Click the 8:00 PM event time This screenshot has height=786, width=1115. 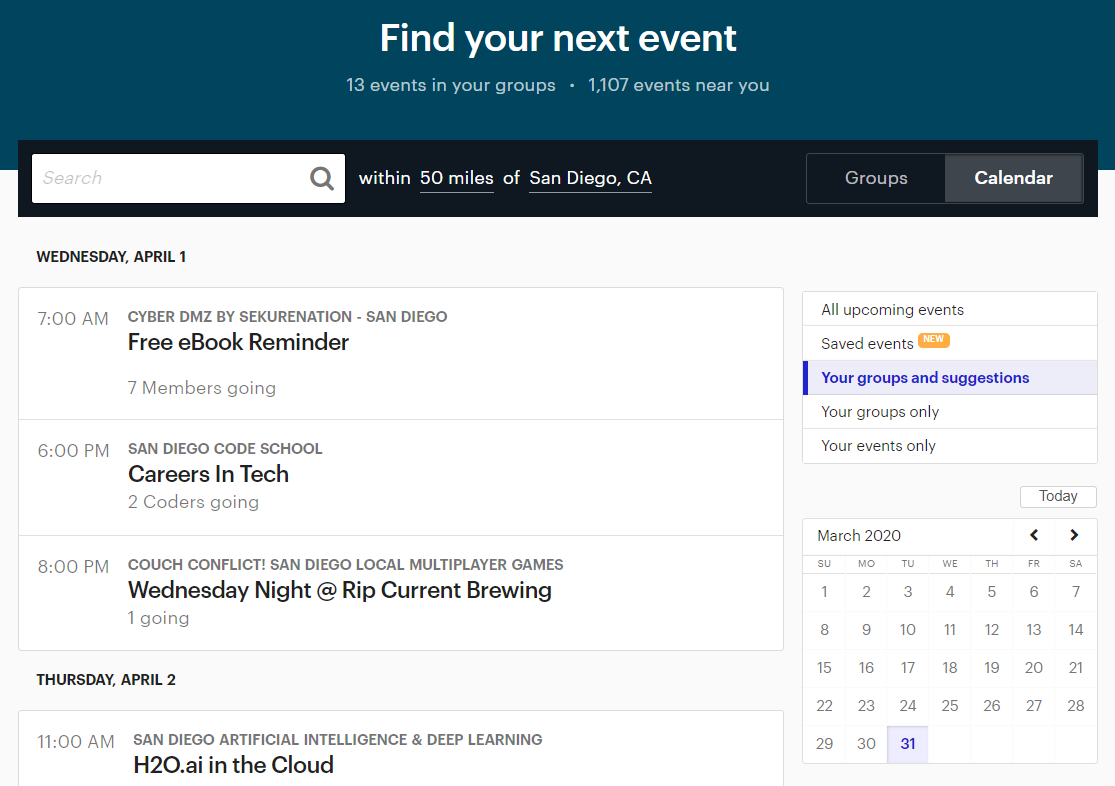73,567
